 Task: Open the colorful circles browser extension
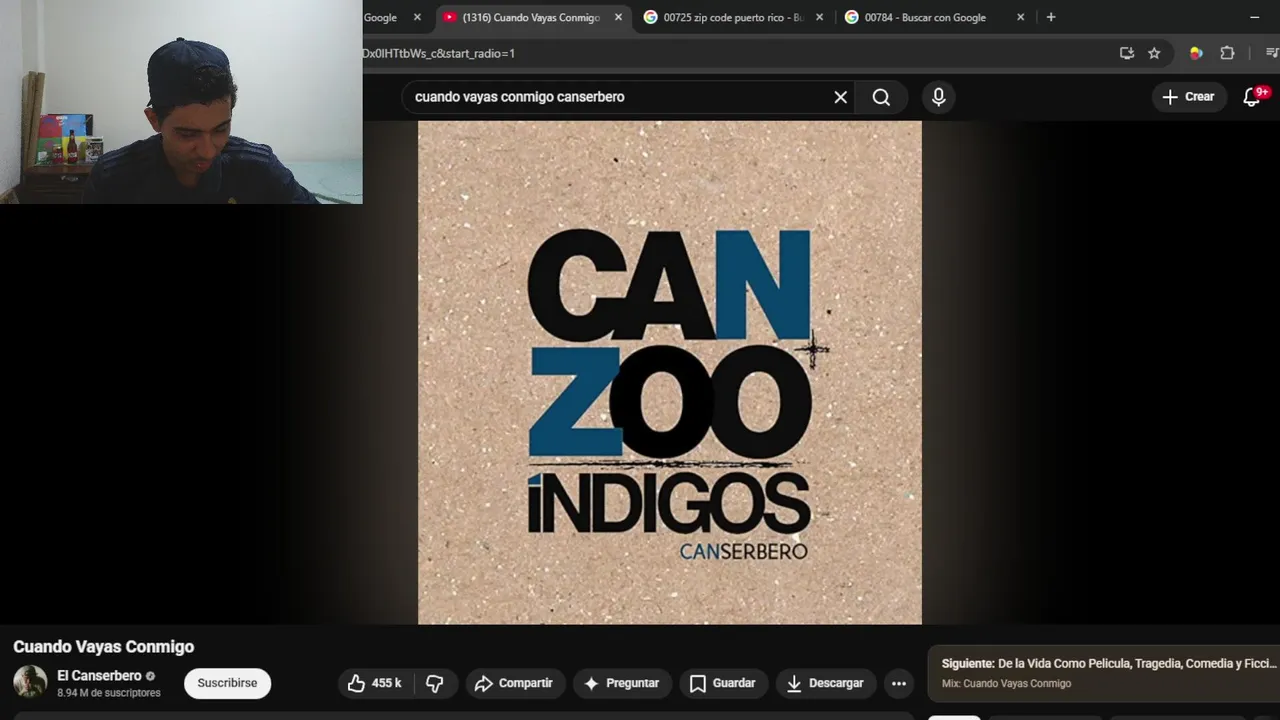point(1196,53)
